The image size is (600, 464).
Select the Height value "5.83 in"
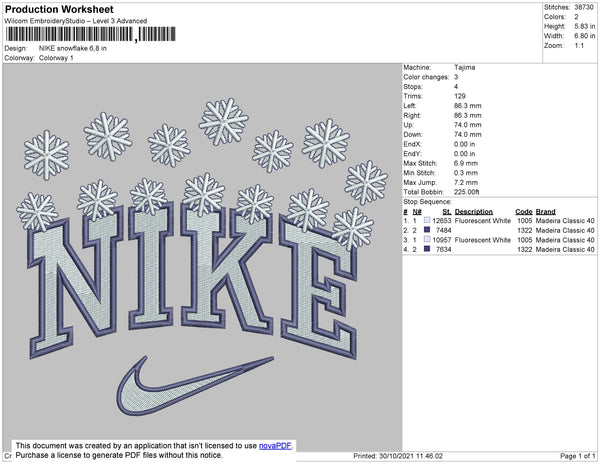pyautogui.click(x=584, y=26)
